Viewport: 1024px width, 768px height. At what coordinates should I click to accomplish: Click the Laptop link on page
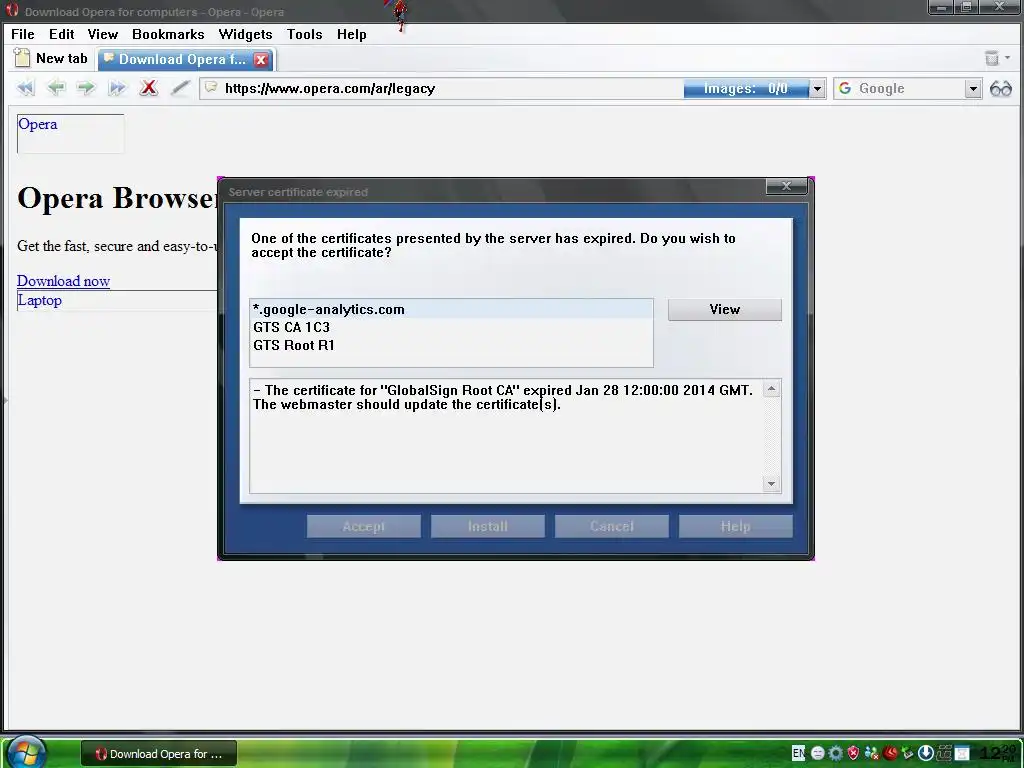39,300
